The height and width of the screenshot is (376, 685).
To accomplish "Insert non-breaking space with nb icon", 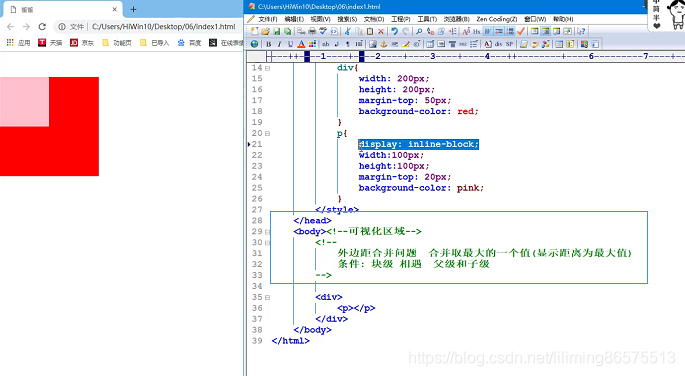I will click(325, 44).
